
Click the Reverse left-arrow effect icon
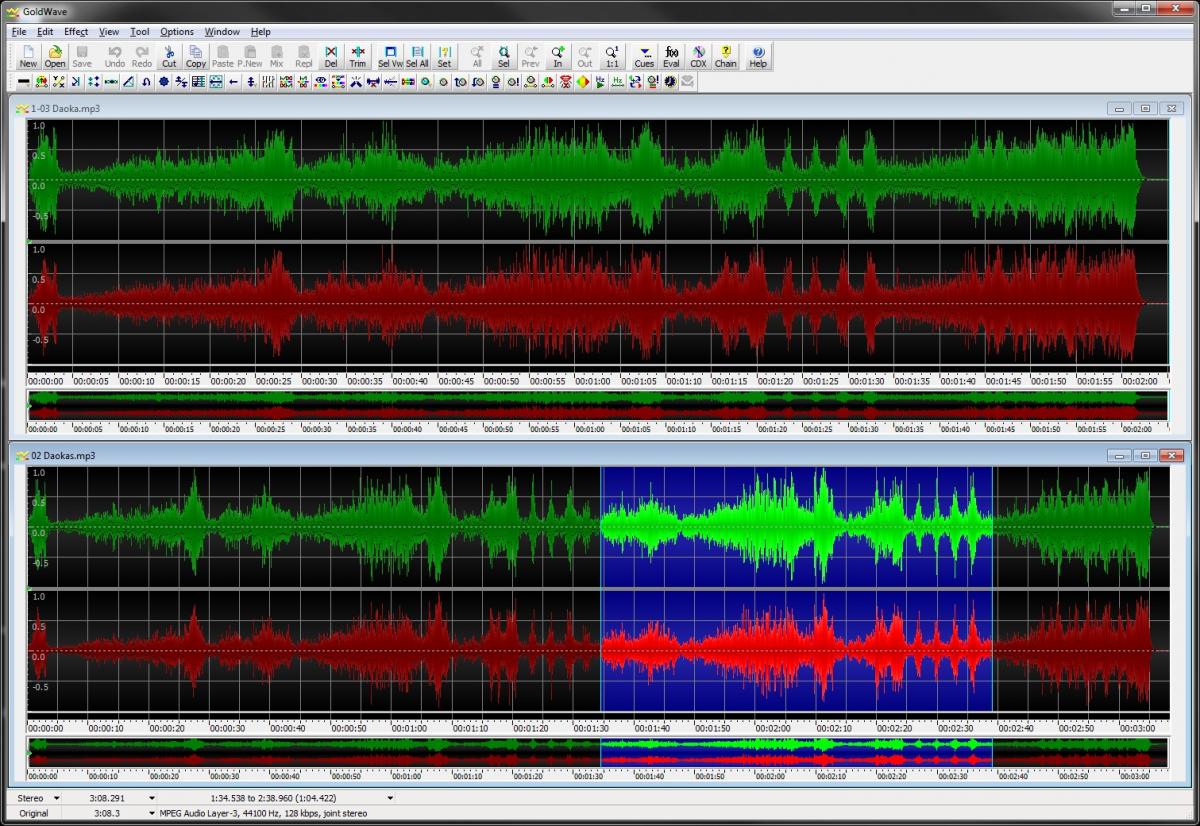click(233, 81)
